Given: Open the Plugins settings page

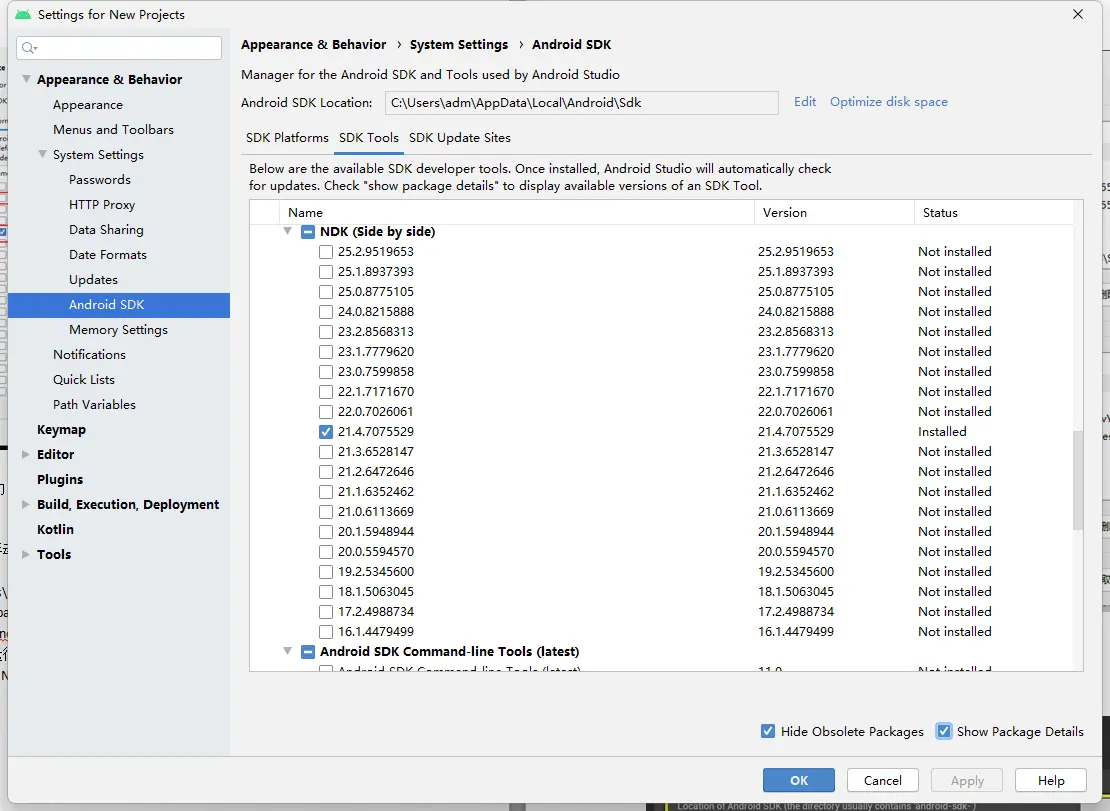Looking at the screenshot, I should coord(60,480).
